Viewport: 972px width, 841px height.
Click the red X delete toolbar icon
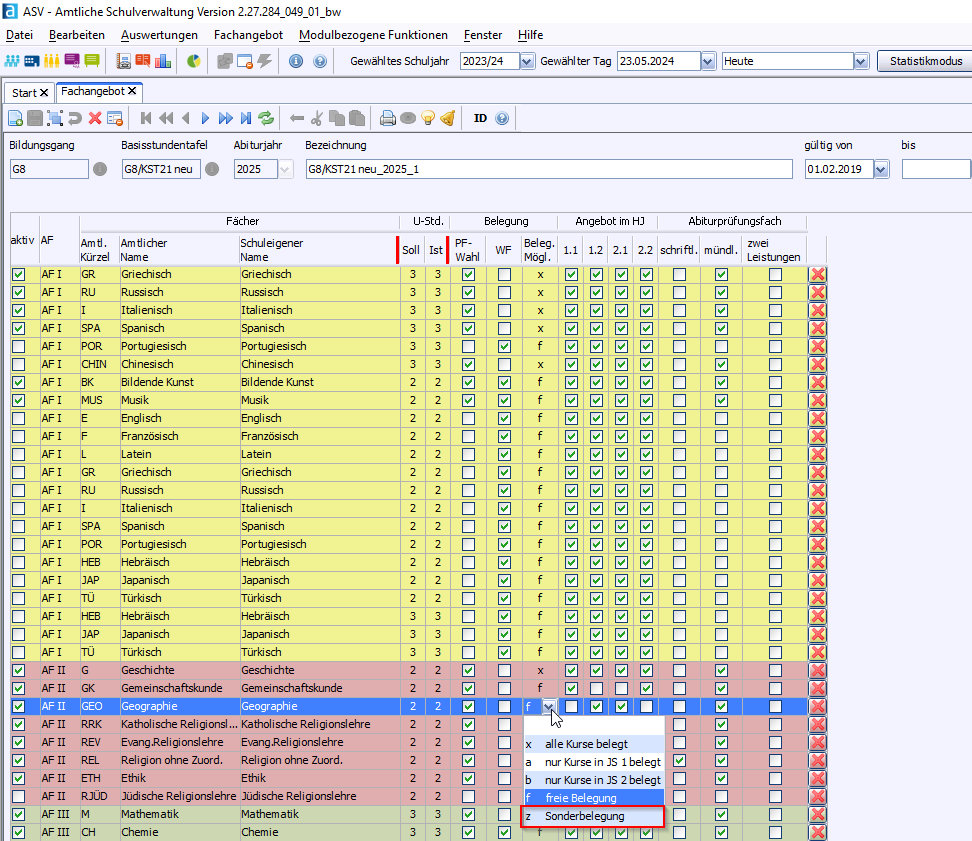tap(95, 118)
